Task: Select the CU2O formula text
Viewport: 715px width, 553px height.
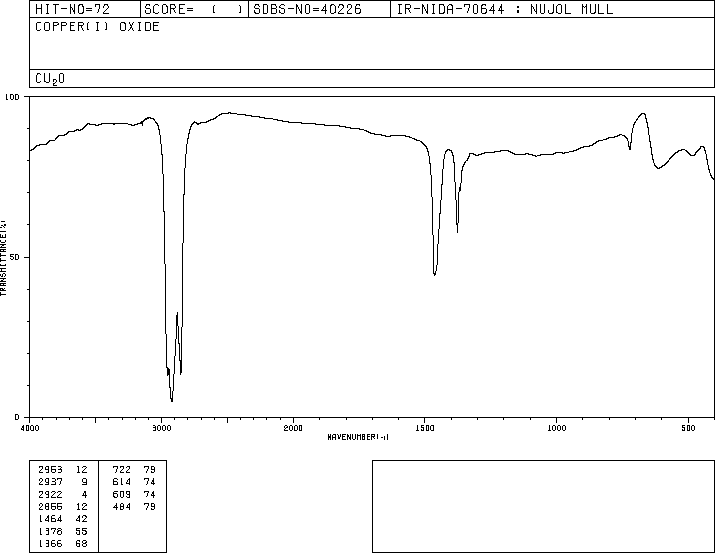Action: (x=50, y=79)
